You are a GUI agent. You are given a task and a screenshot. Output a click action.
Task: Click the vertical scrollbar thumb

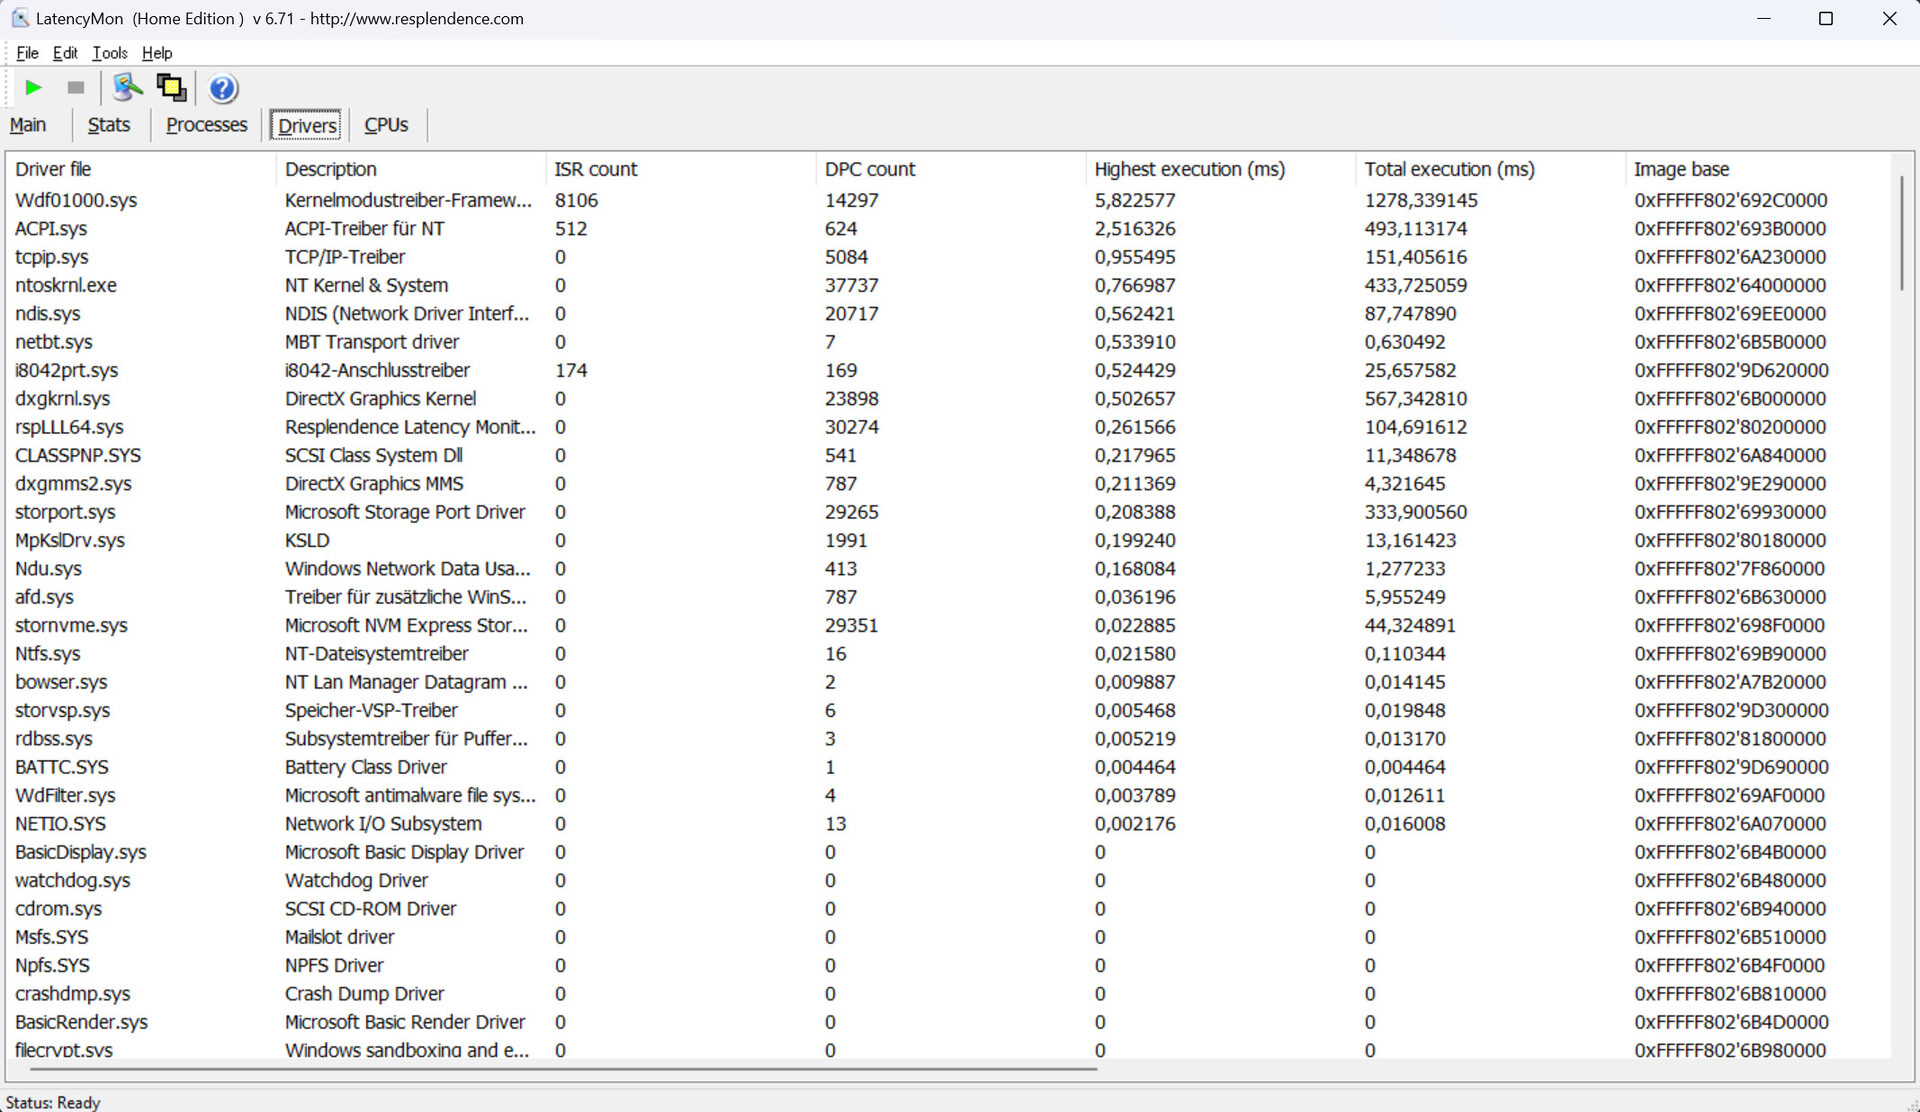(x=1901, y=232)
